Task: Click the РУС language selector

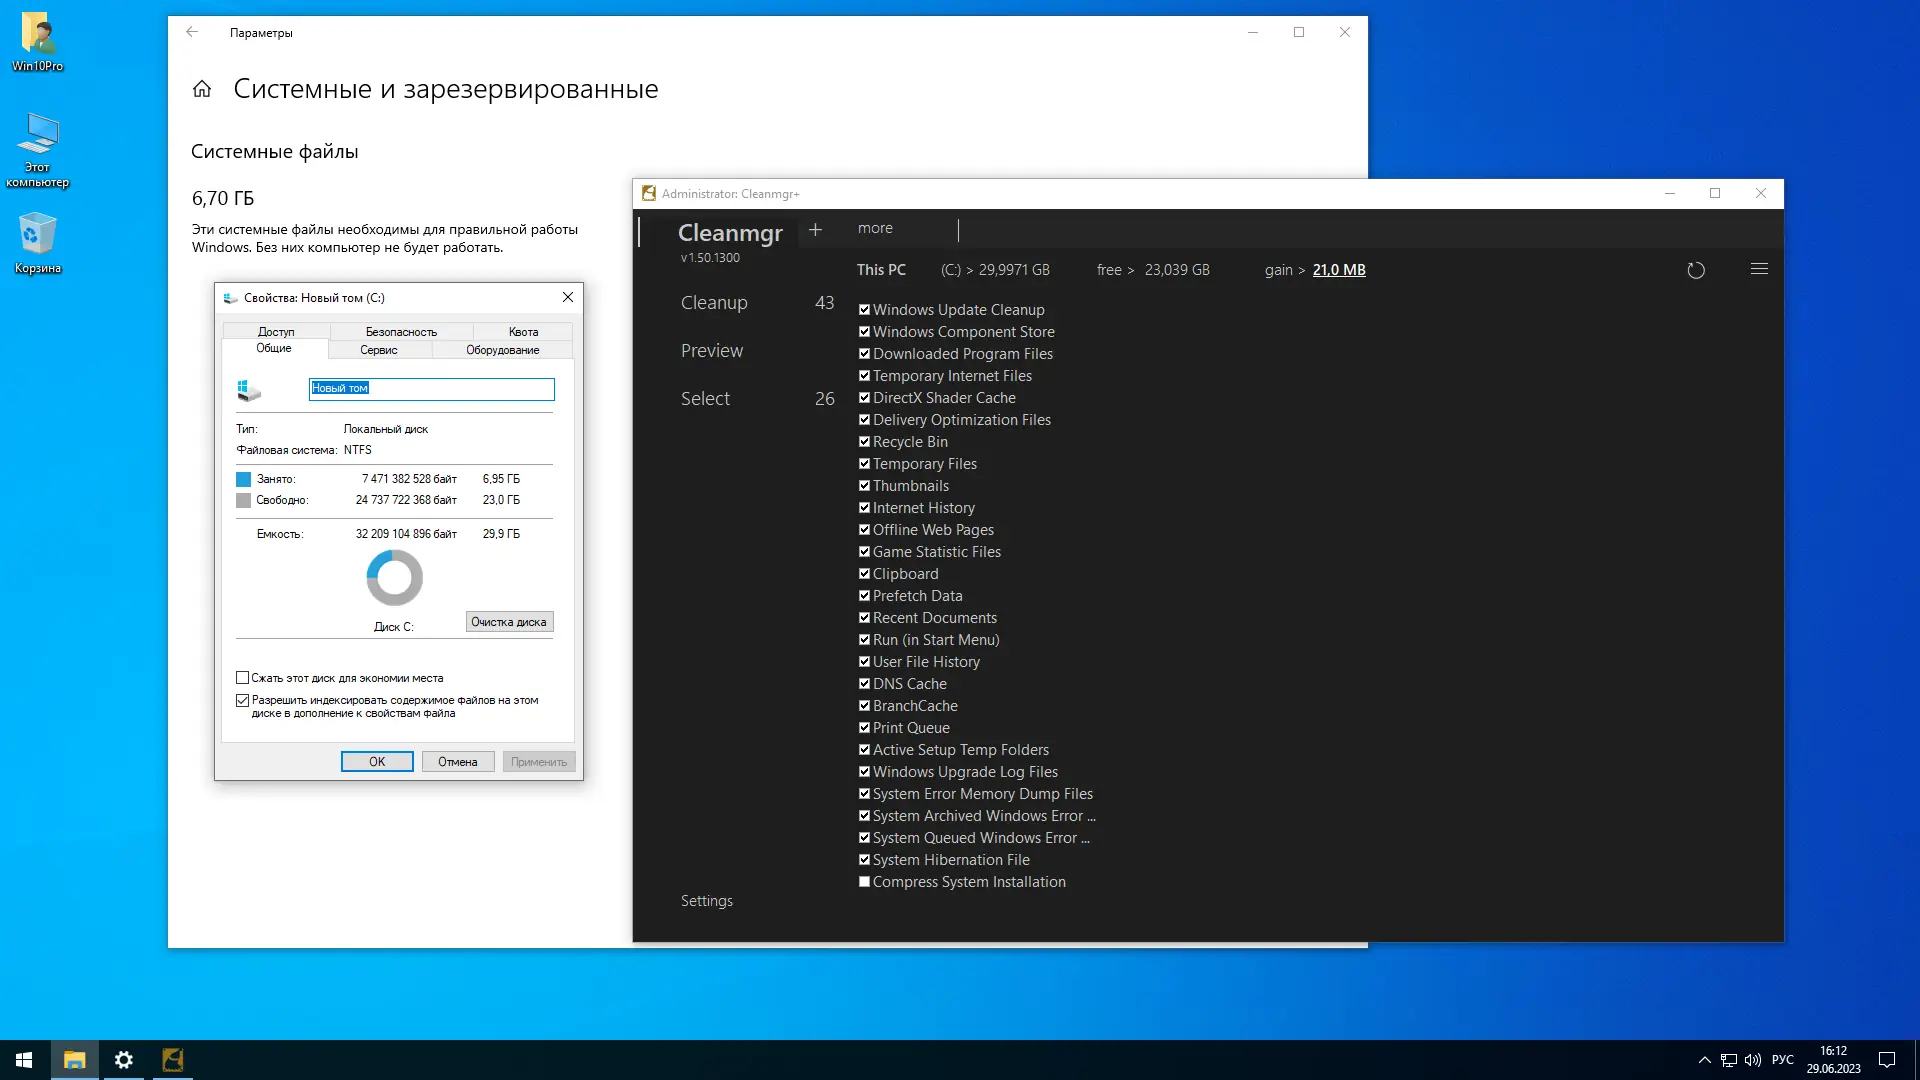Action: [x=1782, y=1060]
